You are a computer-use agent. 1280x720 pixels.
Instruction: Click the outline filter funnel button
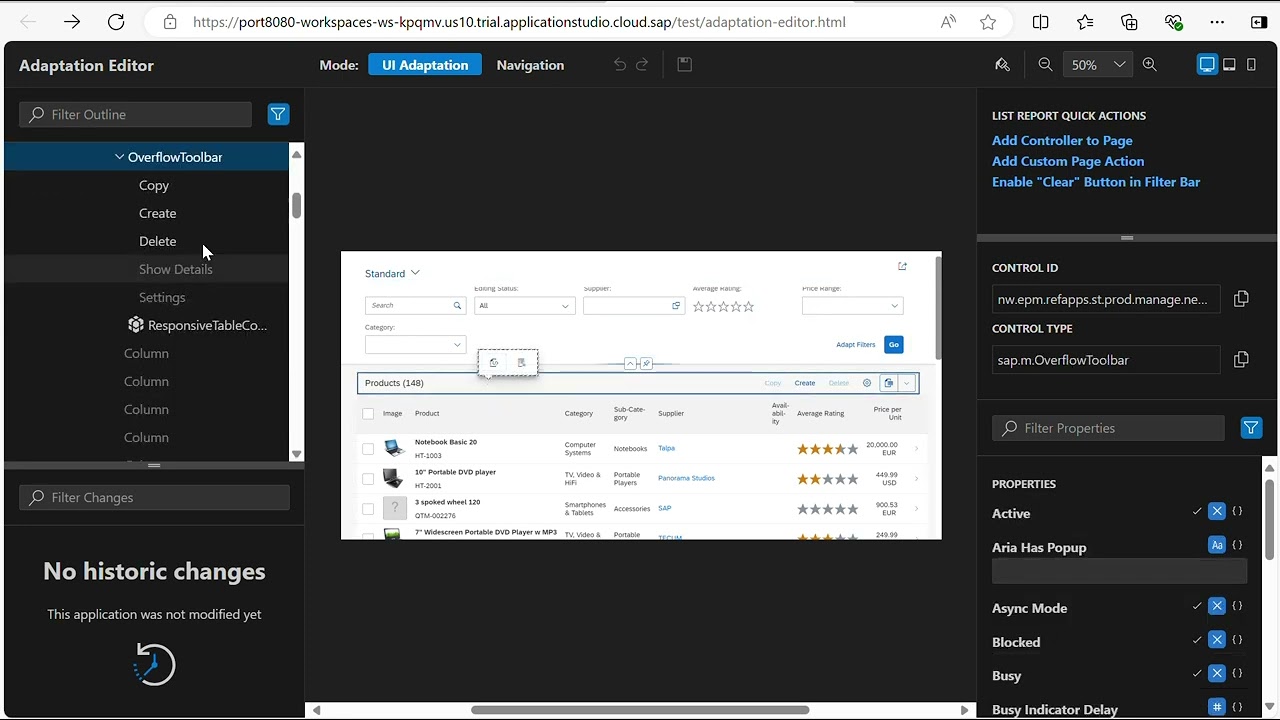pos(278,114)
